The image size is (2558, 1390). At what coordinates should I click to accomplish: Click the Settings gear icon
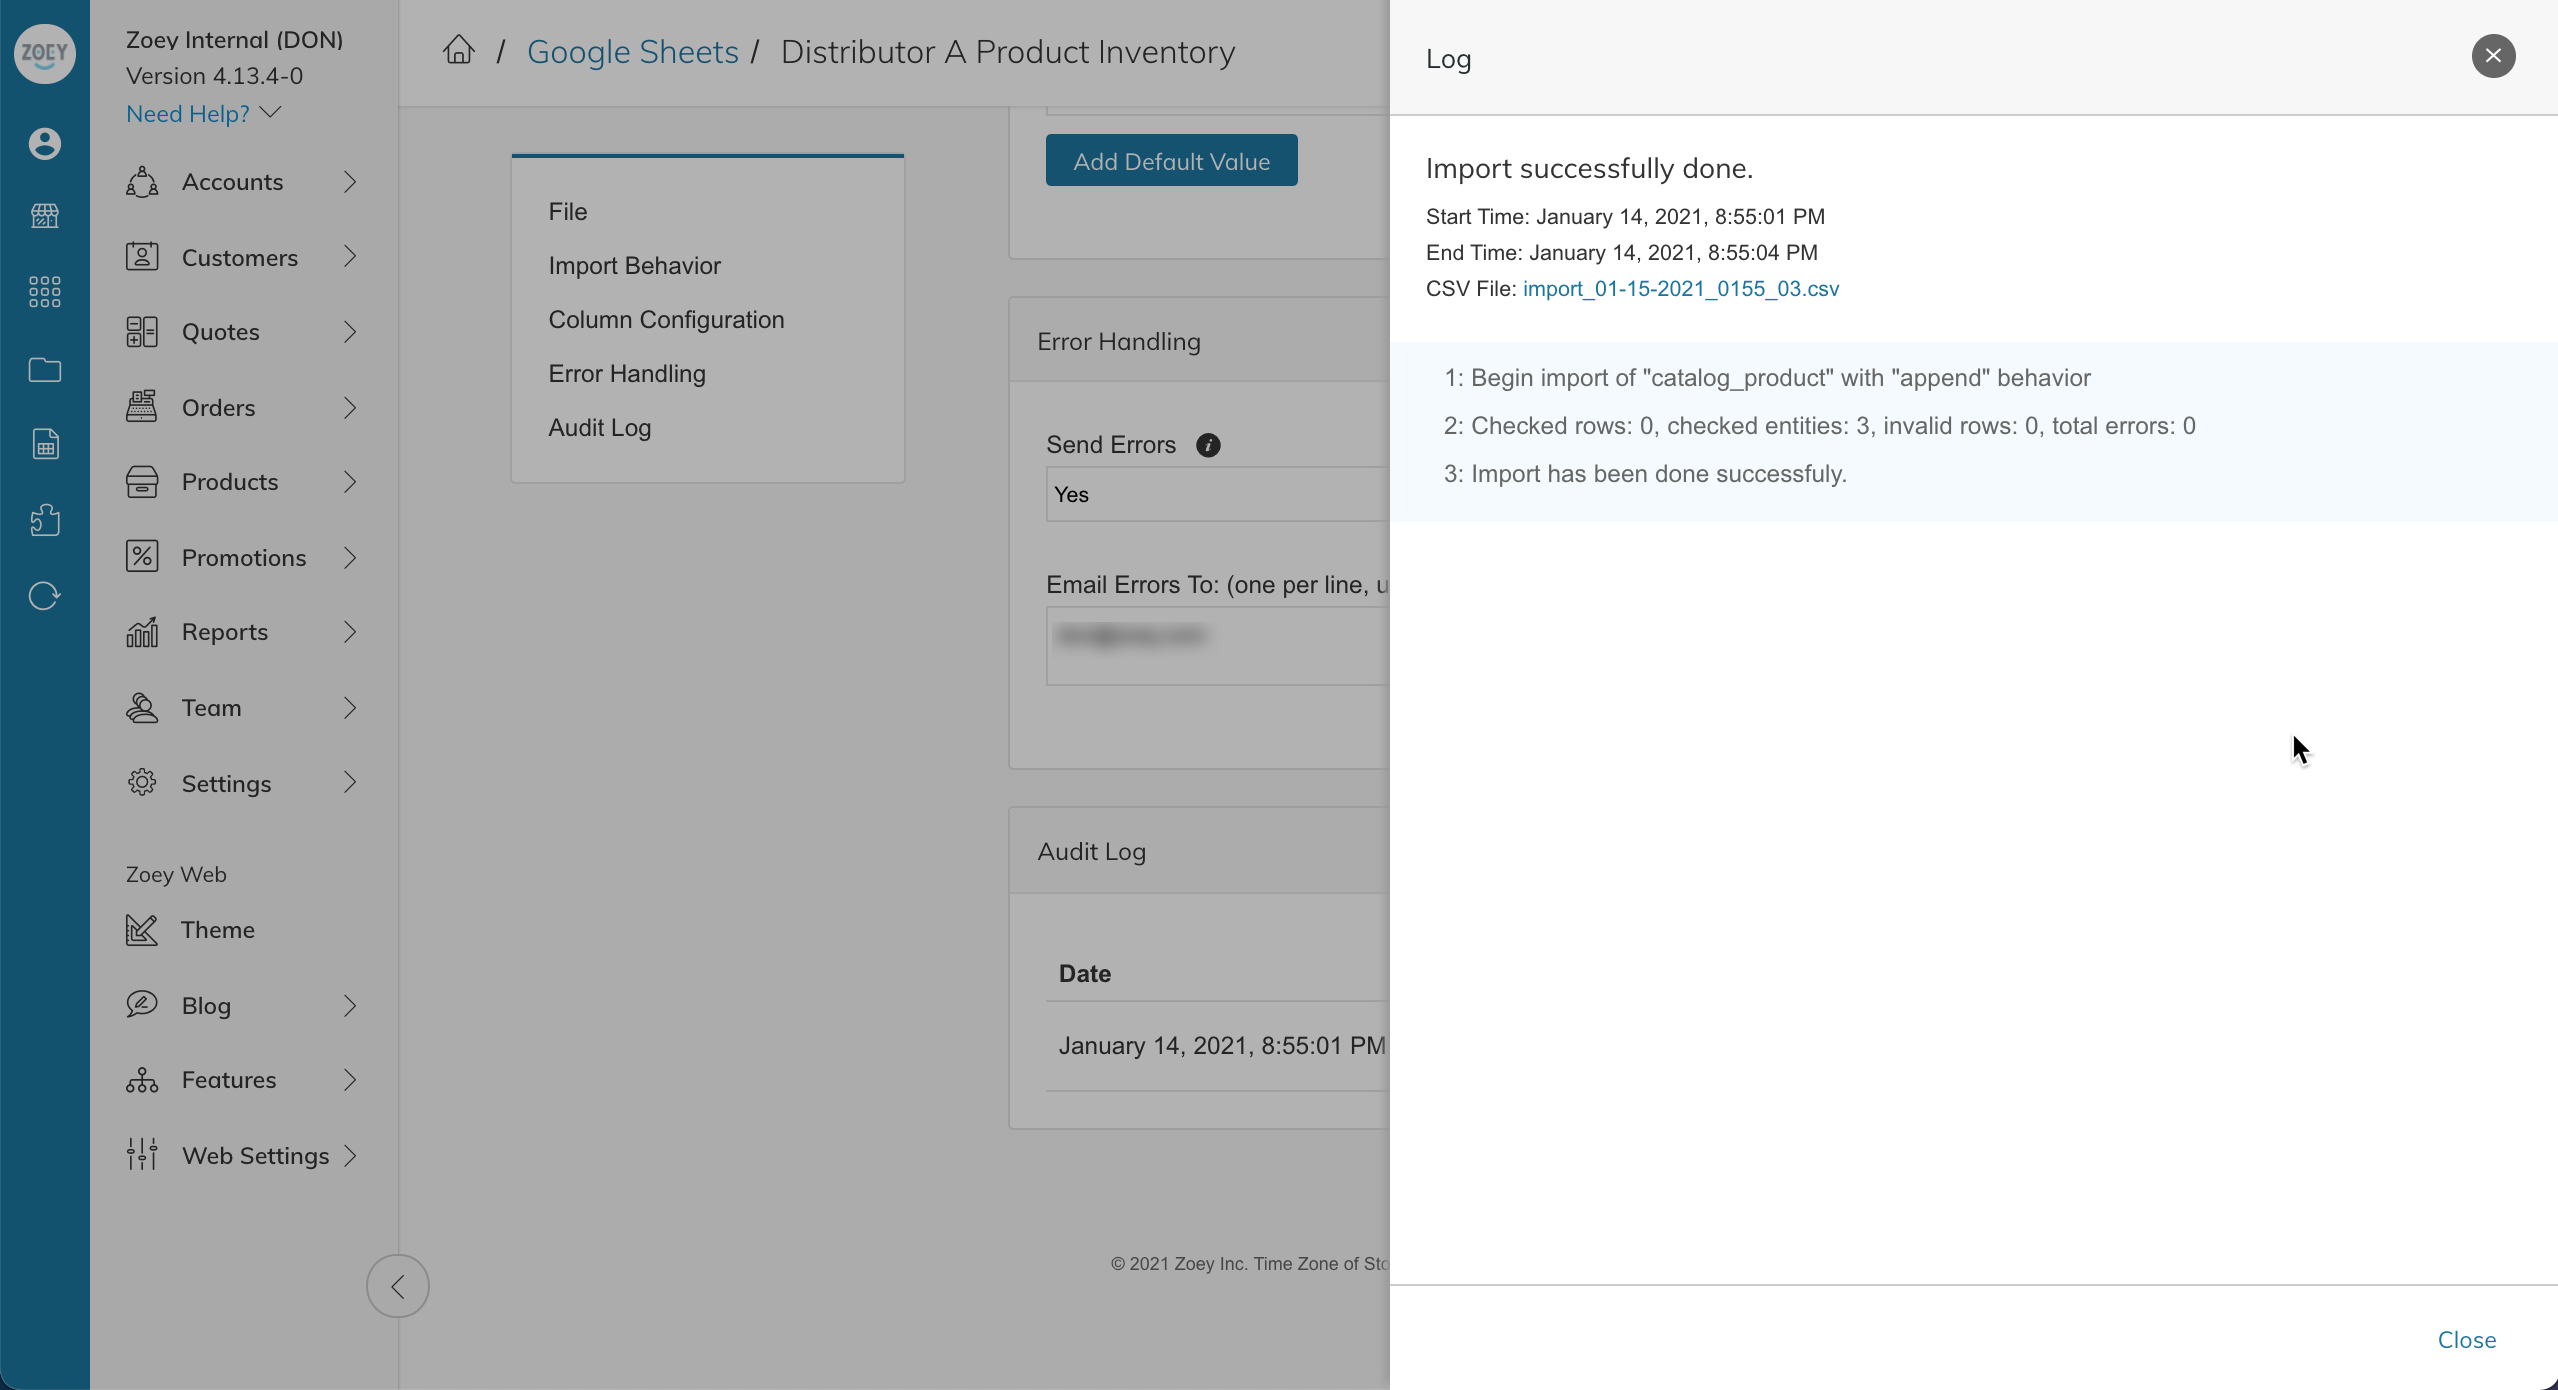(142, 783)
